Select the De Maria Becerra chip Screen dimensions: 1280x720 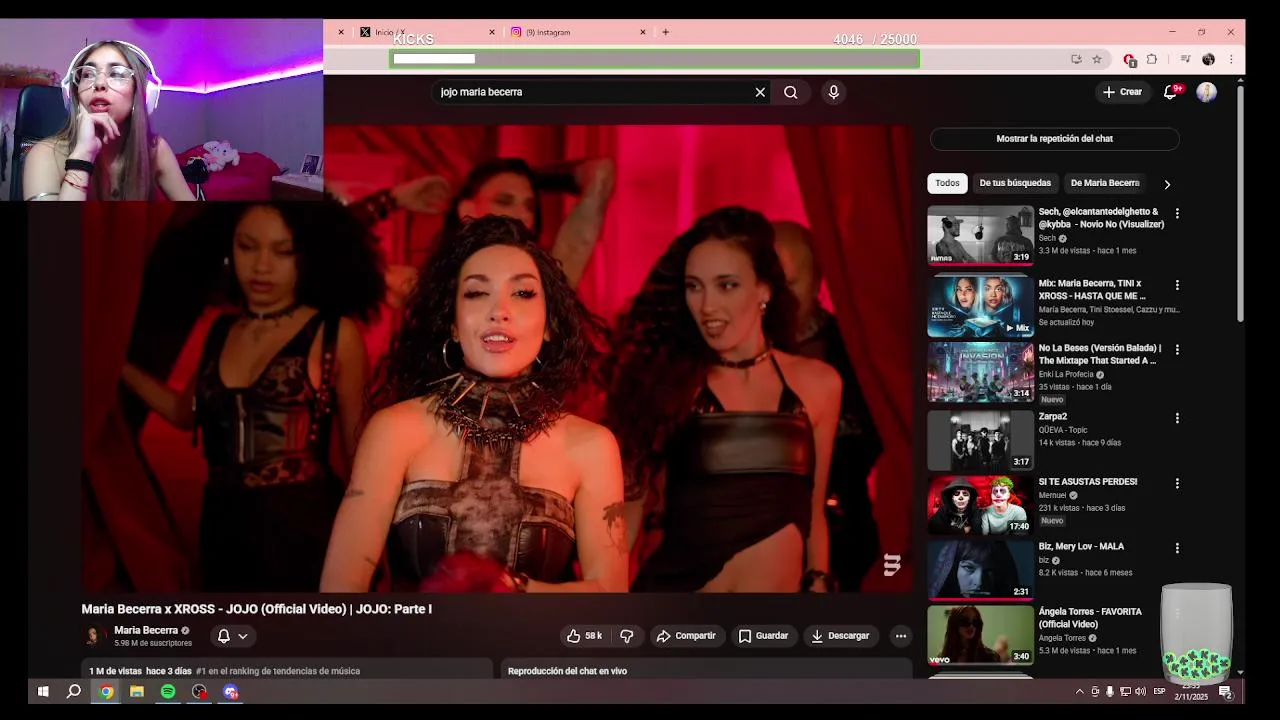(x=1105, y=183)
